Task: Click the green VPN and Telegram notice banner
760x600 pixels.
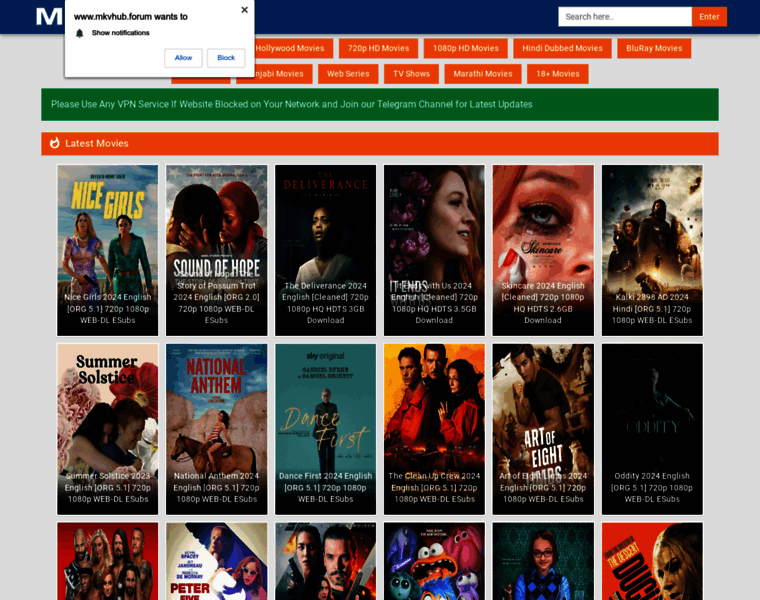Action: pyautogui.click(x=380, y=104)
